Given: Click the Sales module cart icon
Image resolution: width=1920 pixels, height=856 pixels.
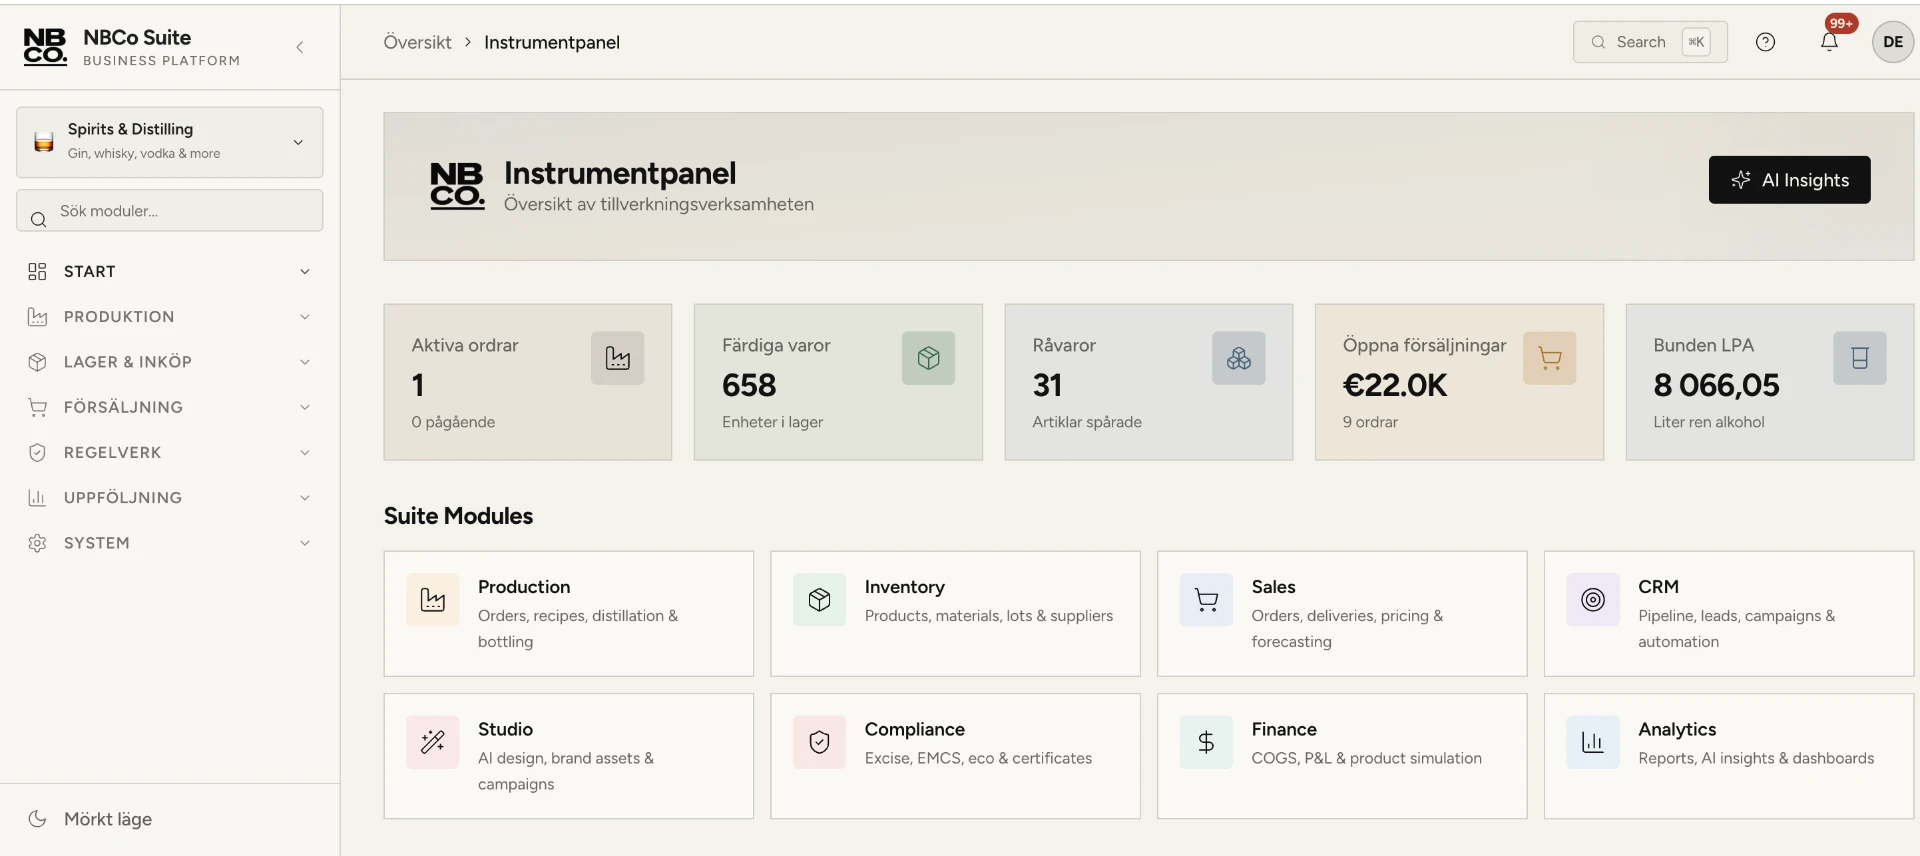Looking at the screenshot, I should click(1206, 600).
